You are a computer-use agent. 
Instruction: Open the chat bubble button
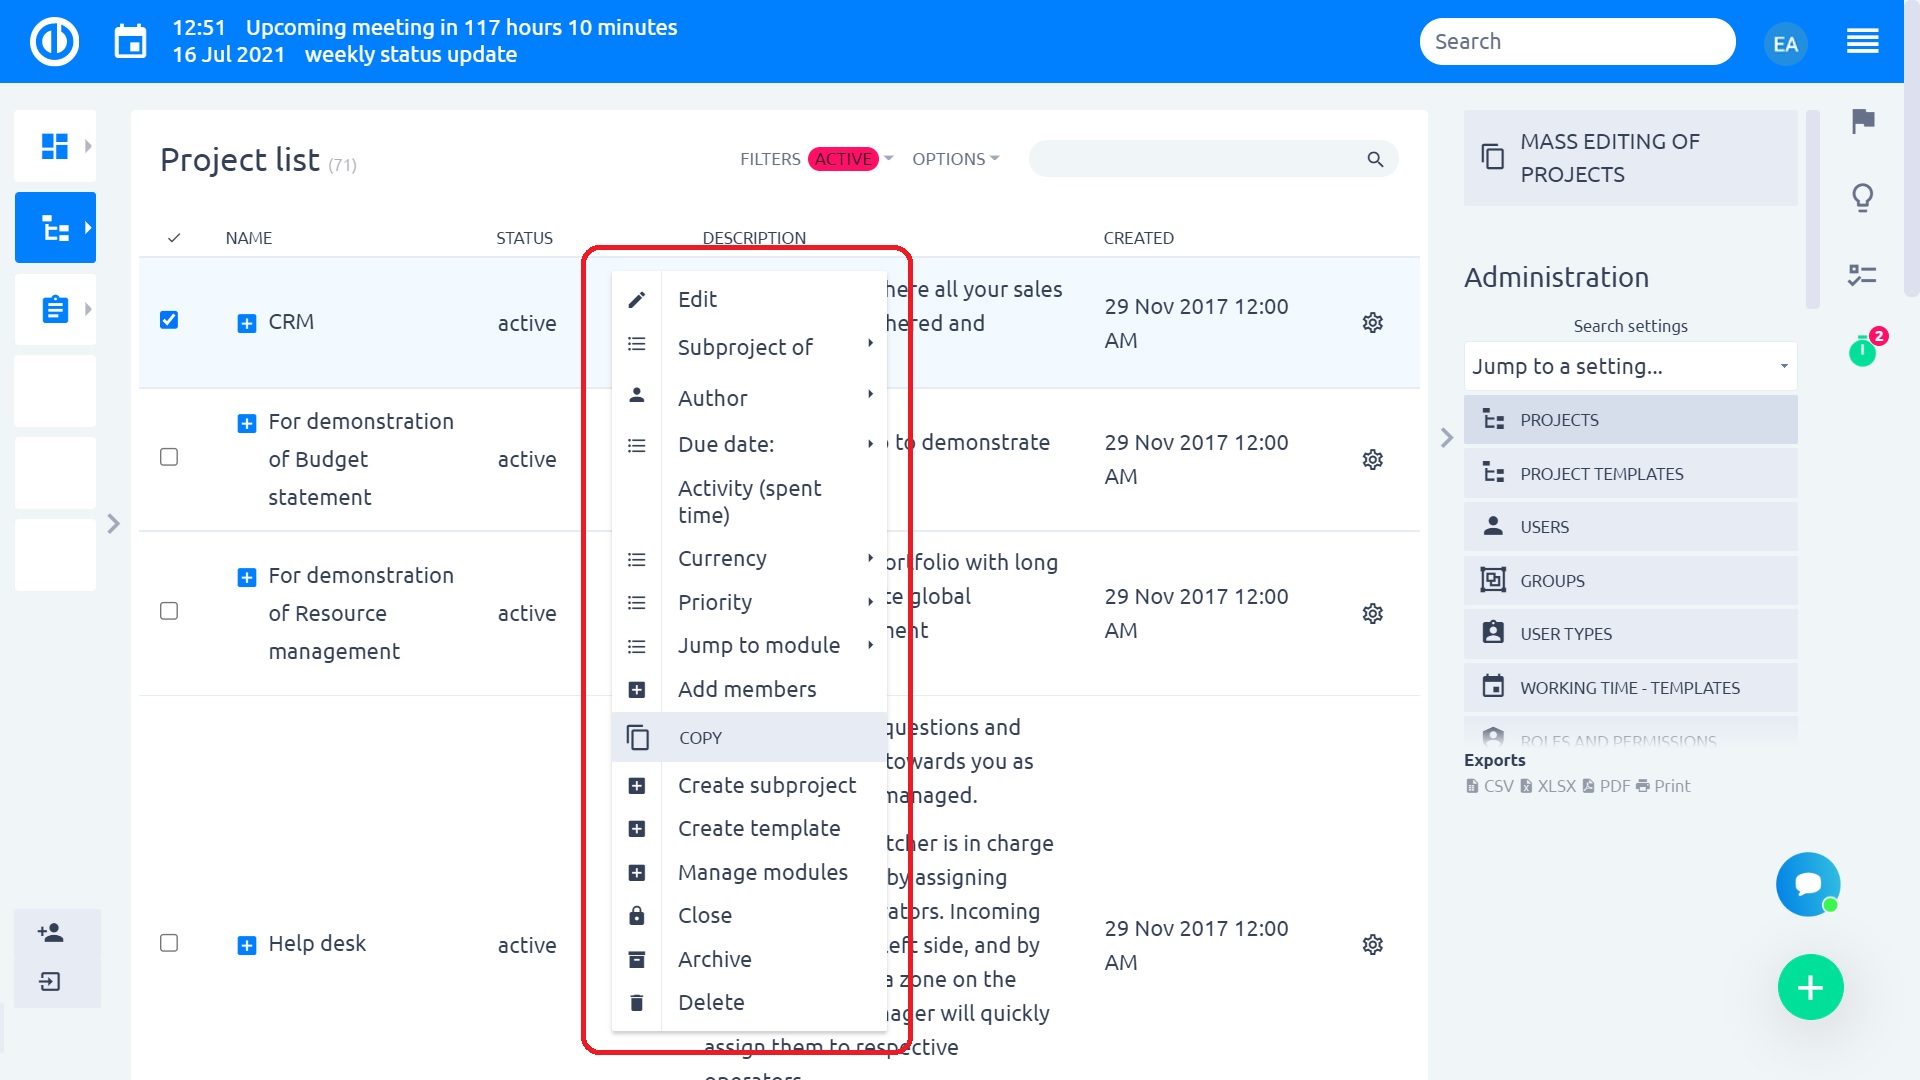(1807, 884)
